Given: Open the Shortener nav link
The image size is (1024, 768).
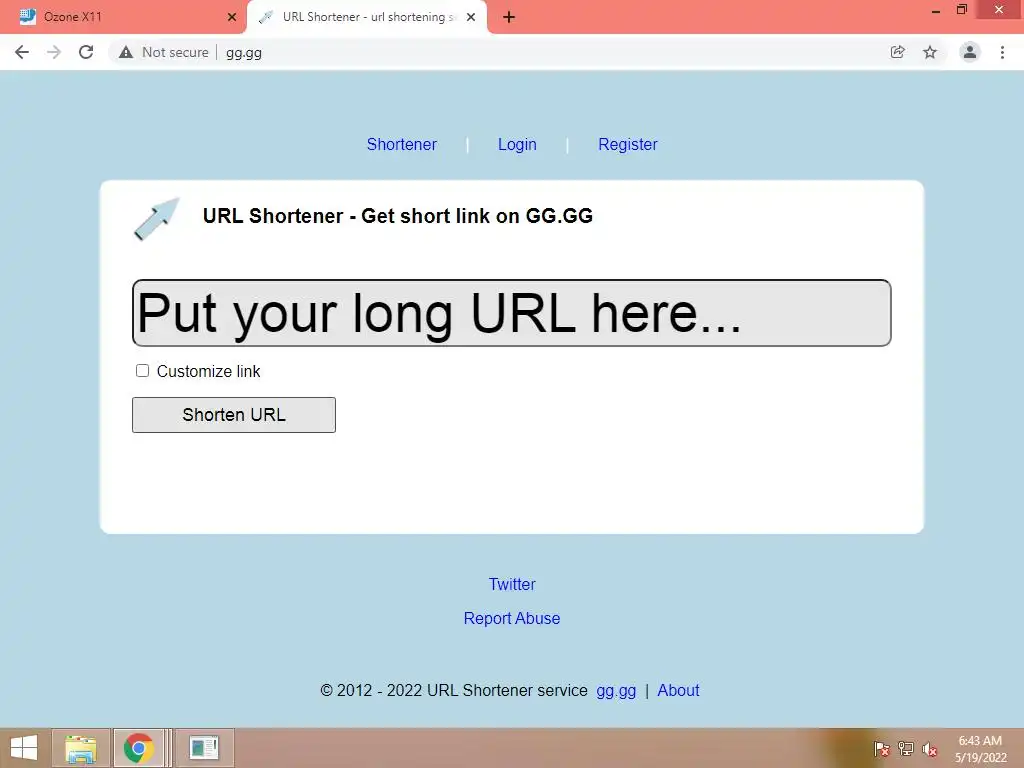Looking at the screenshot, I should (x=402, y=144).
